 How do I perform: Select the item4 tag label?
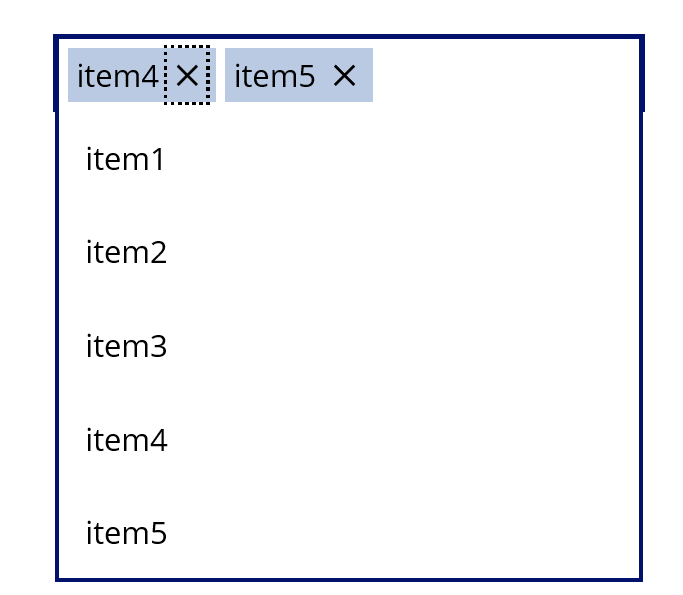click(117, 76)
